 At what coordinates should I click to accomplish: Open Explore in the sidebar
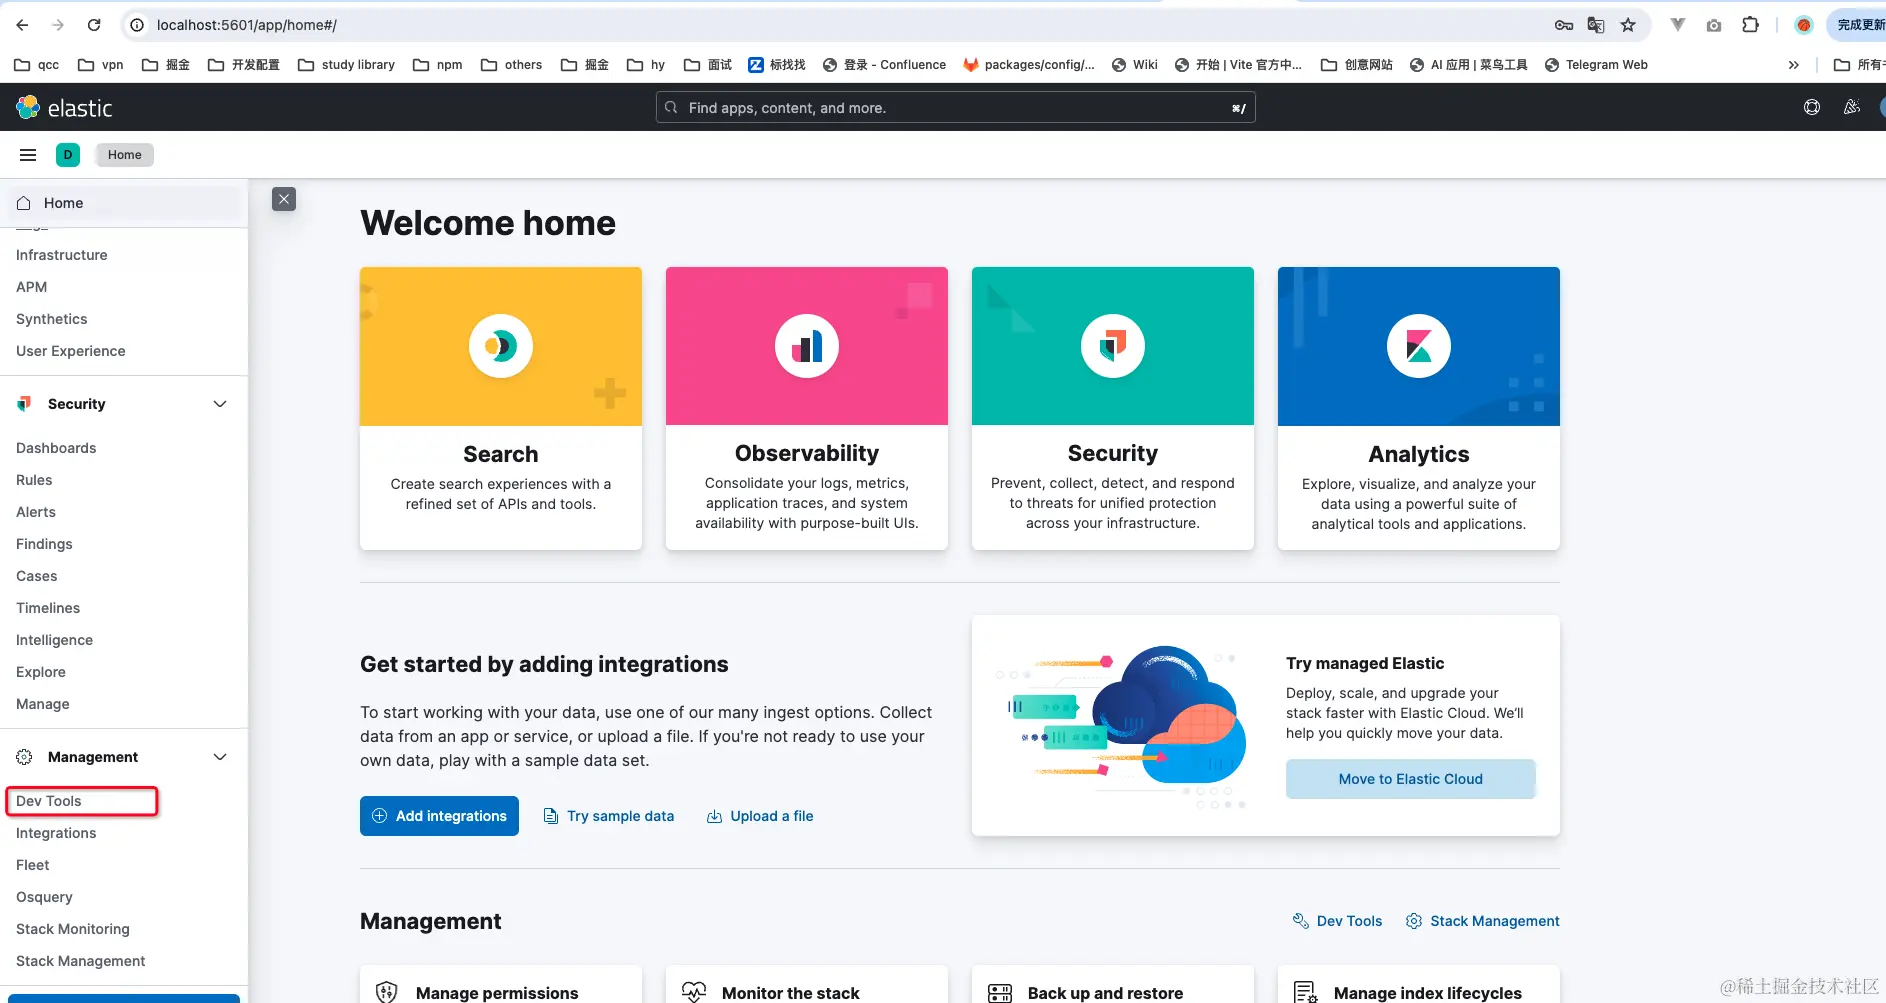(x=41, y=672)
